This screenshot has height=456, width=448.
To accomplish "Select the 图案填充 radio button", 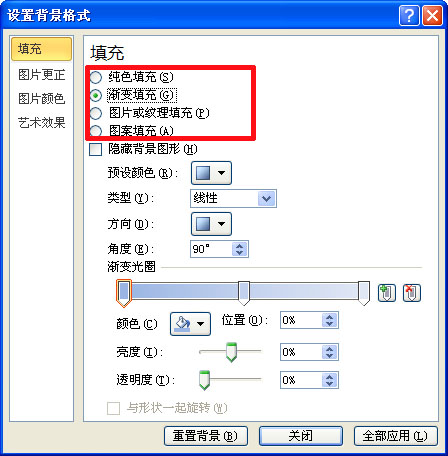I will coord(96,131).
